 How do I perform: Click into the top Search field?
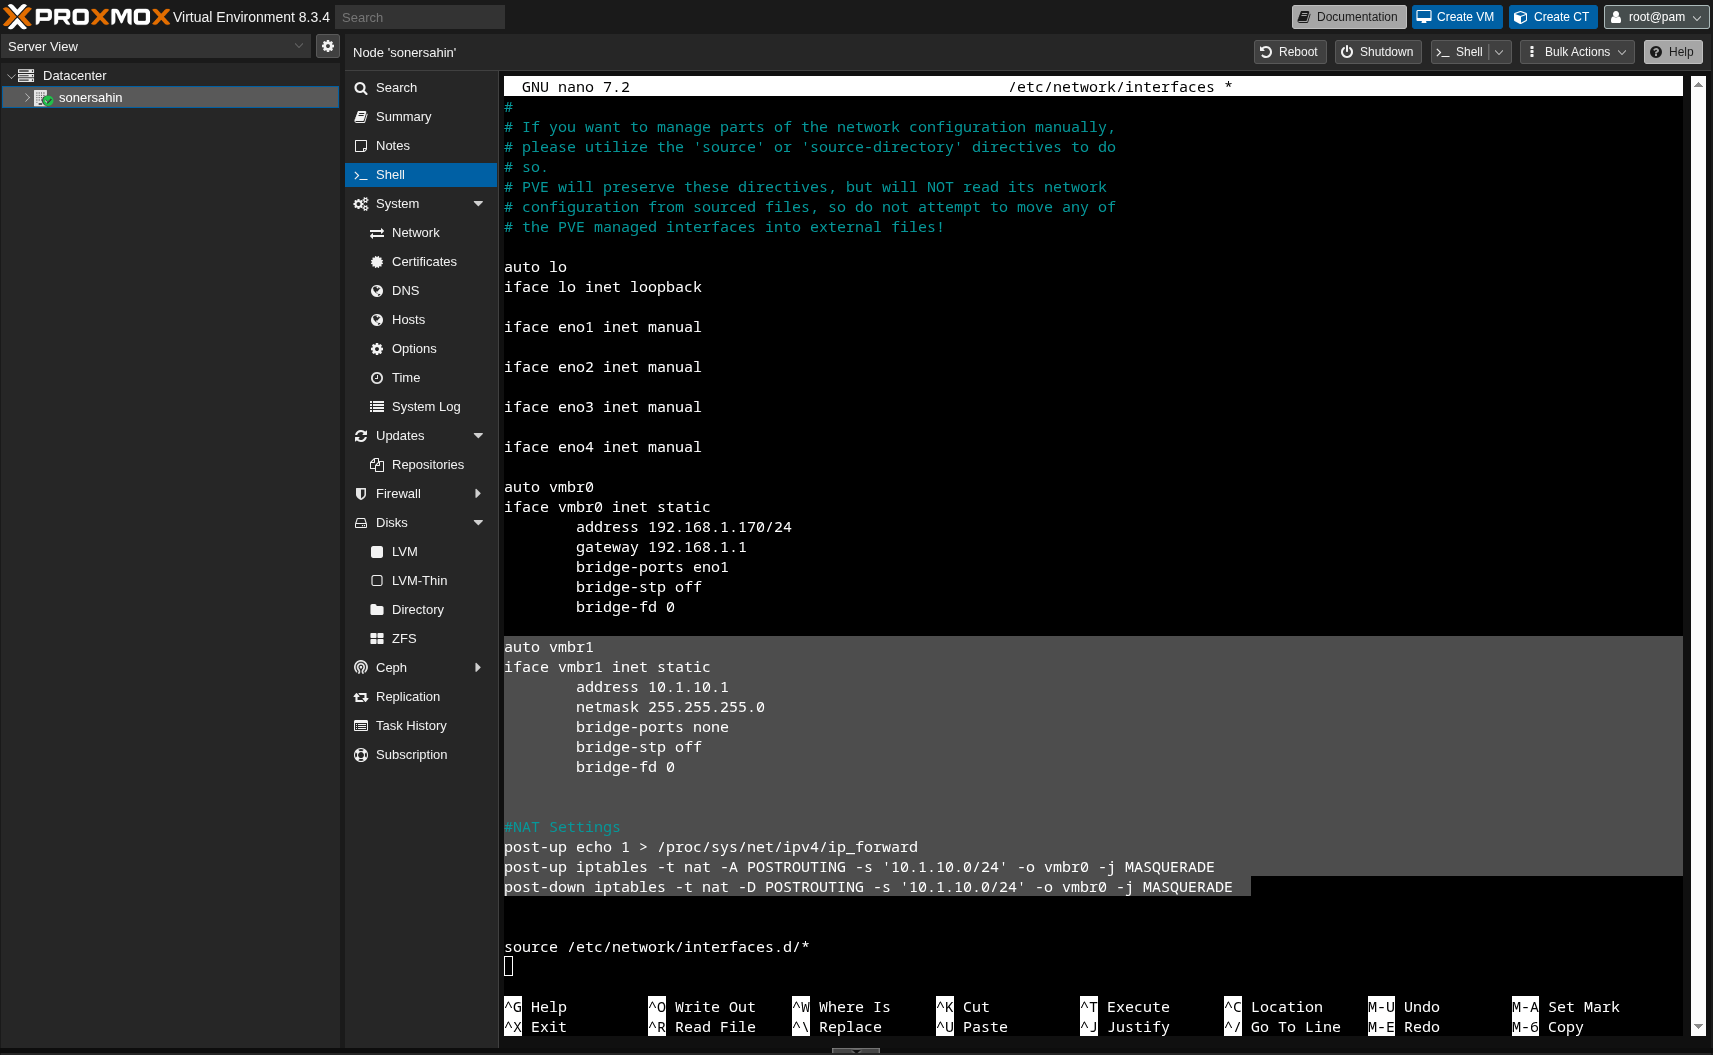[x=420, y=17]
